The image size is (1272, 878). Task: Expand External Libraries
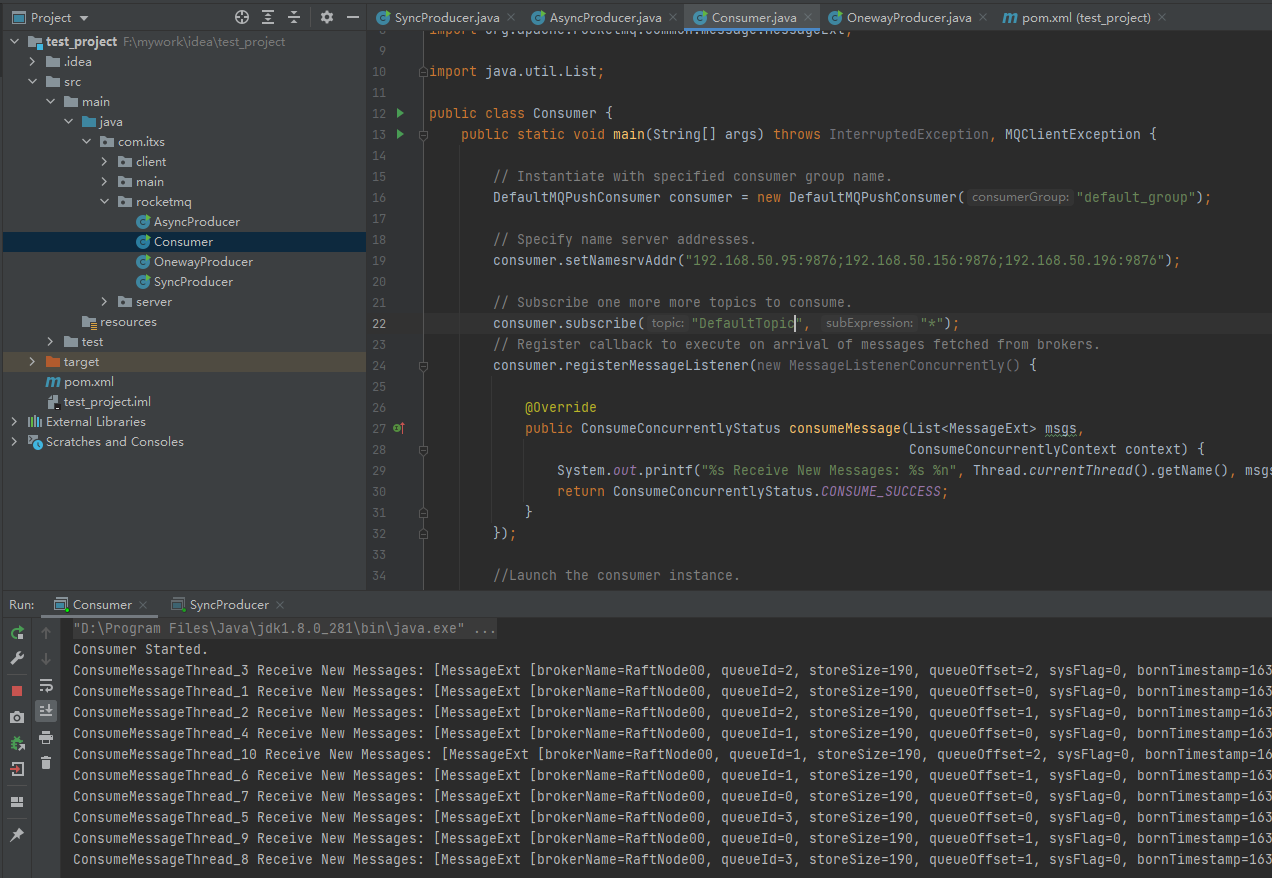[x=15, y=422]
